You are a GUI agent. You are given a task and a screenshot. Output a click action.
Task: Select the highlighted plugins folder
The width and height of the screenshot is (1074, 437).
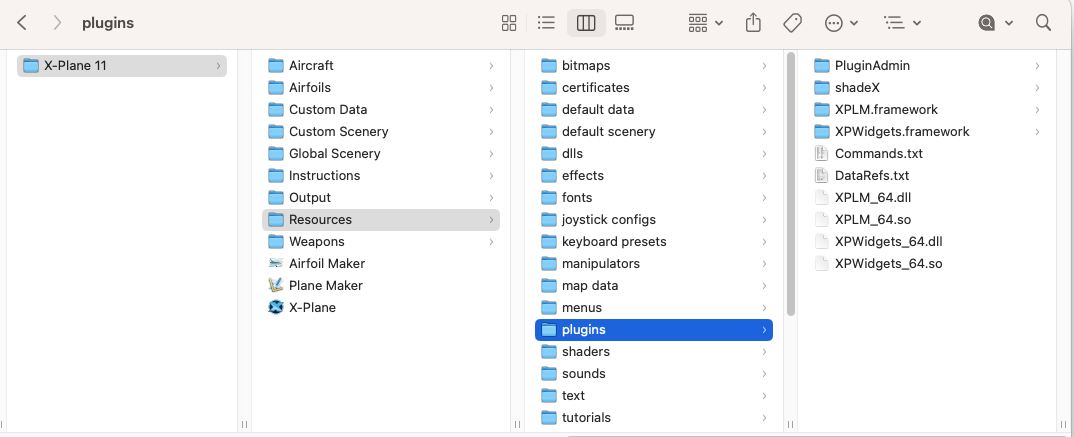[x=654, y=329]
